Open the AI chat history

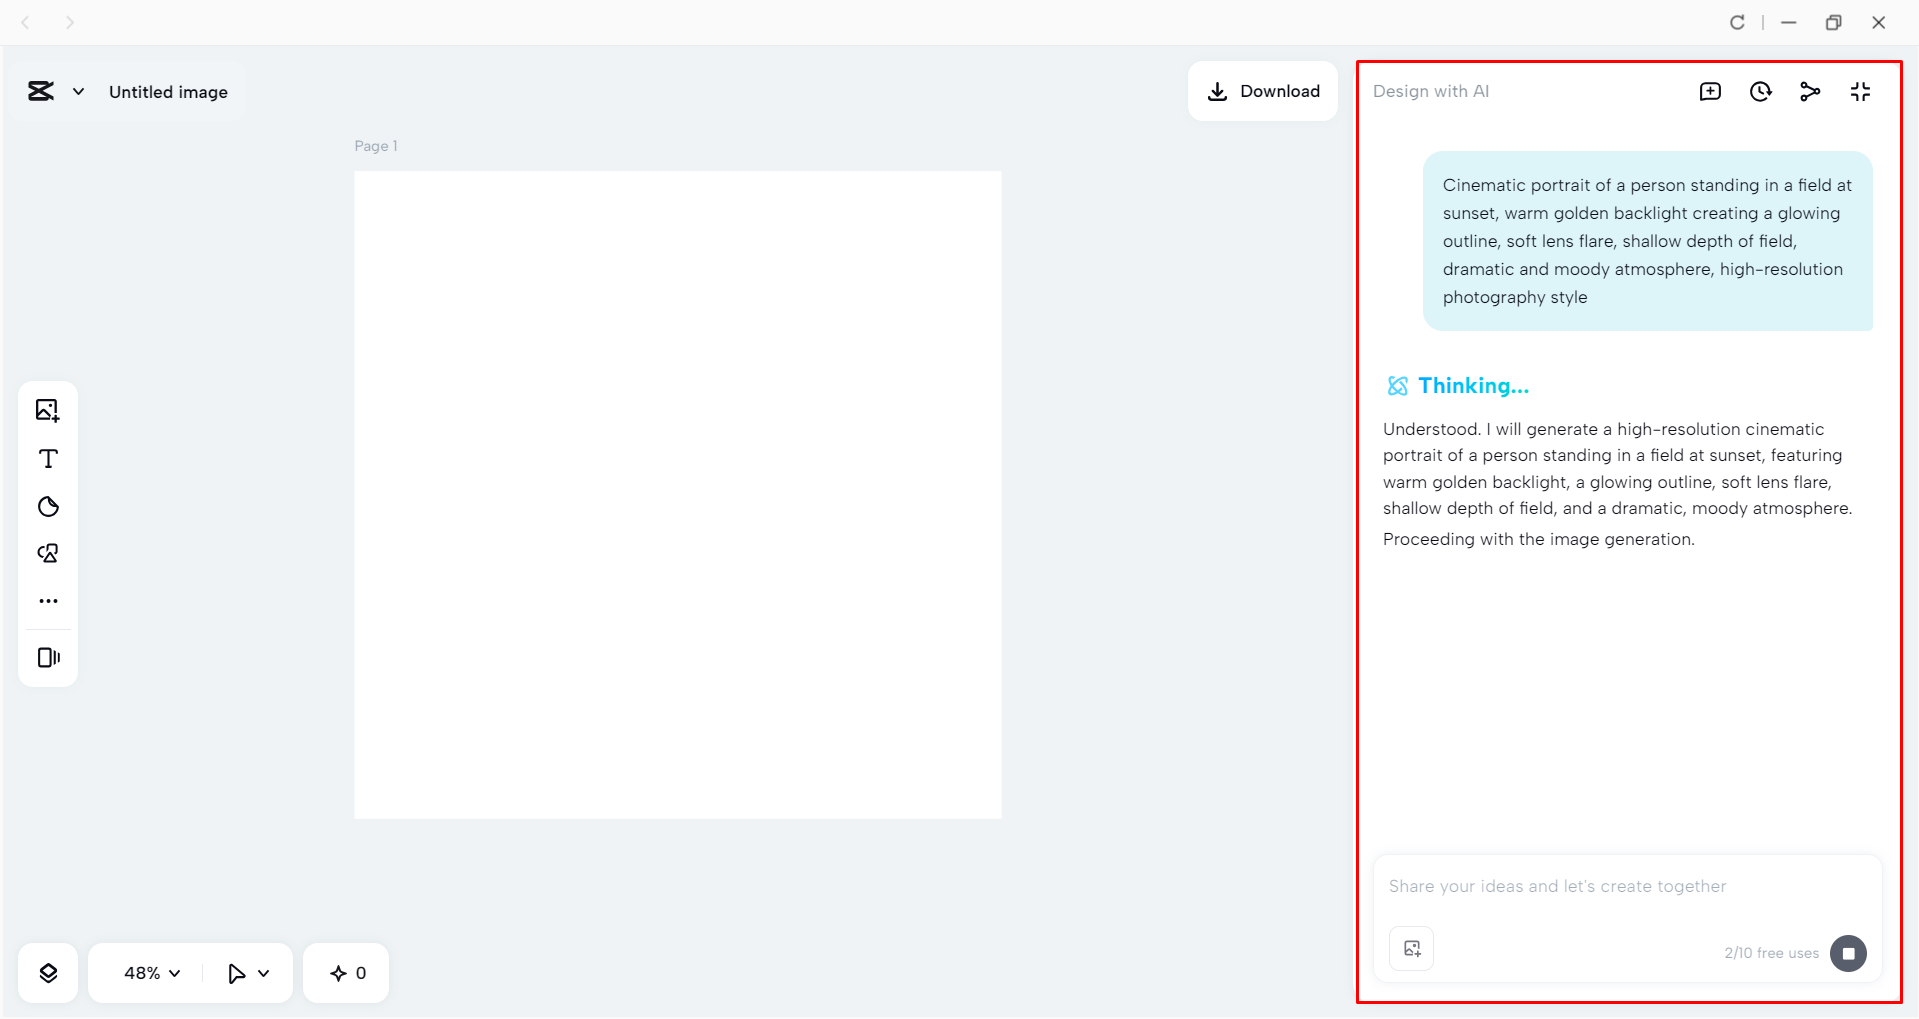1760,92
